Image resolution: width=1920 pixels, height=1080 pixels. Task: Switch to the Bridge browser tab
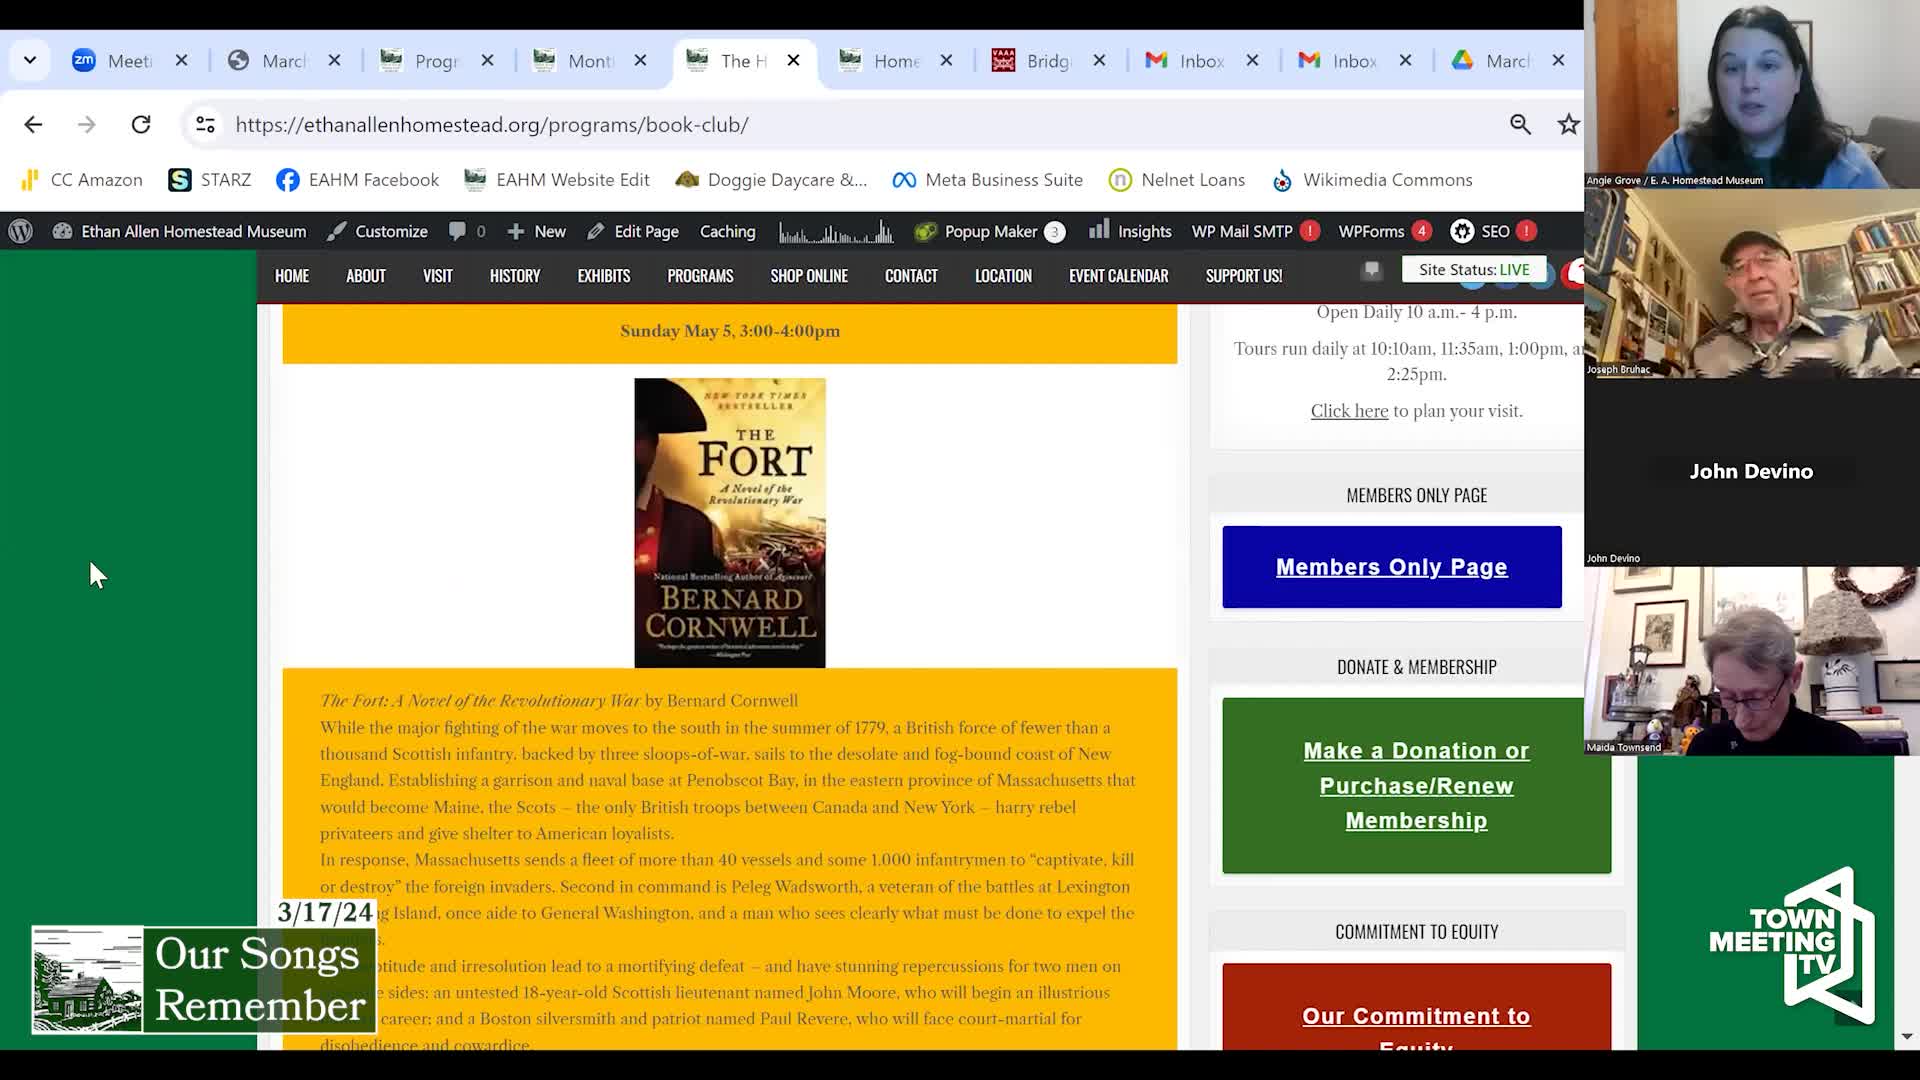(1032, 61)
